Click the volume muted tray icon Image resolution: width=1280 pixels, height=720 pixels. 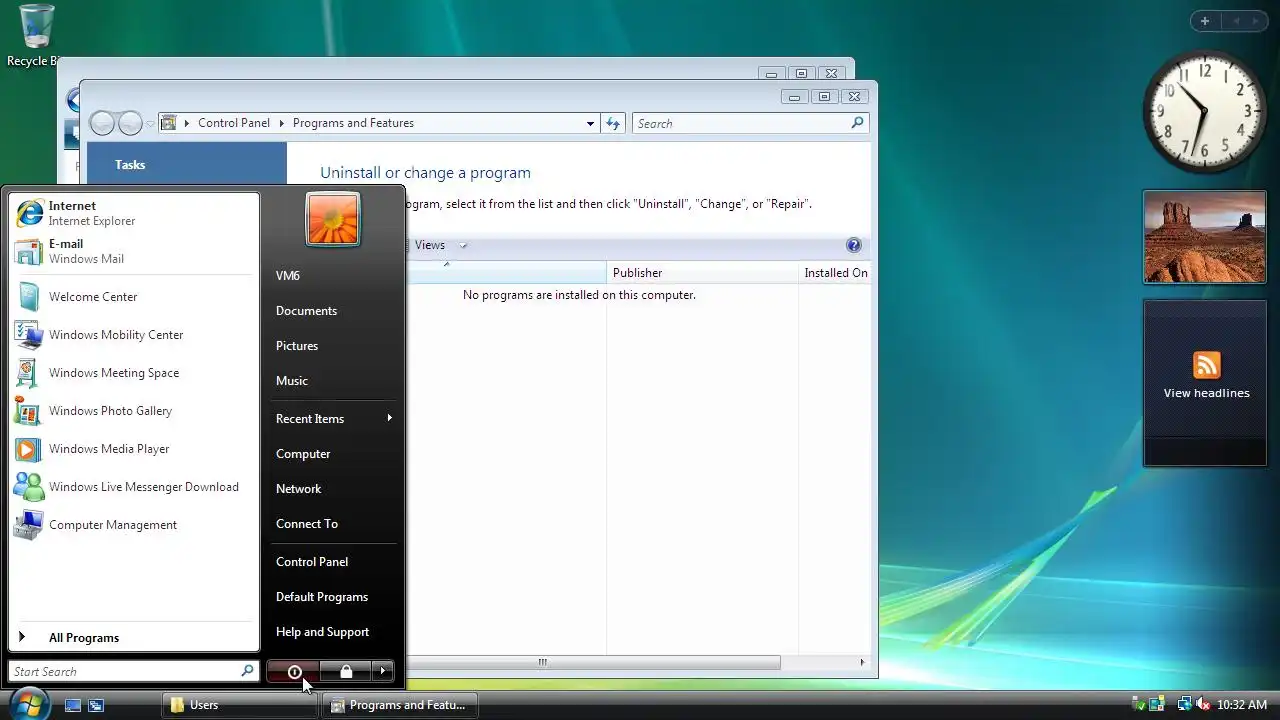(1204, 705)
